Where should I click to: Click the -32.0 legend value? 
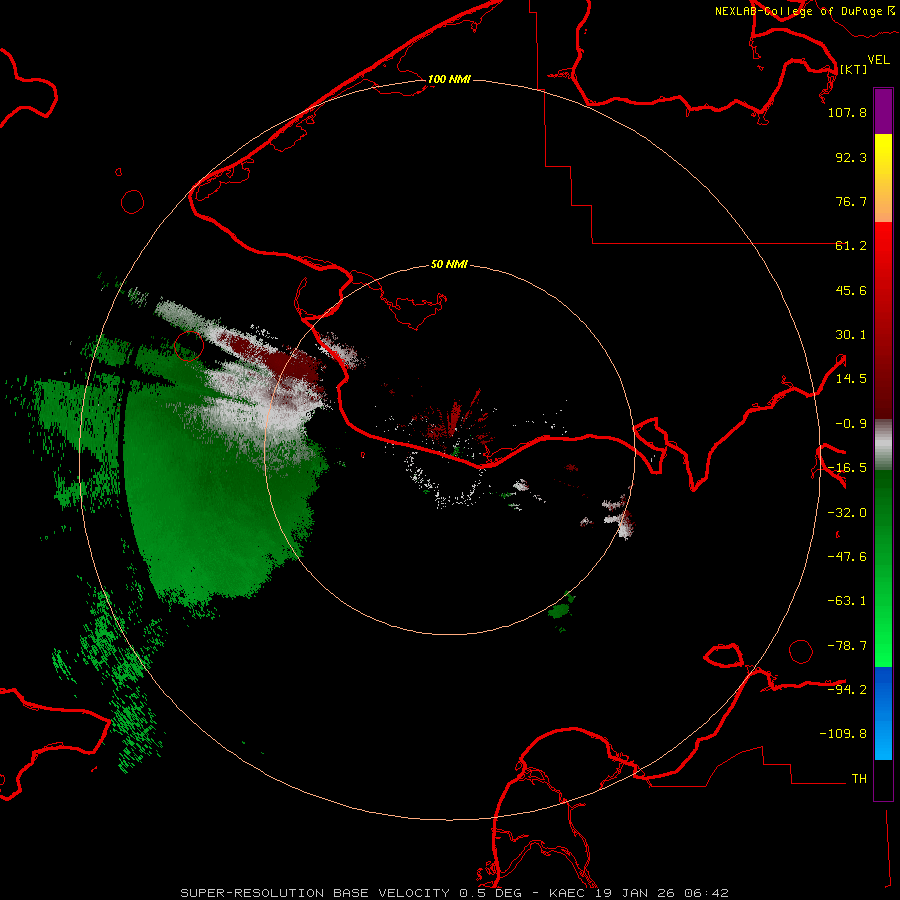(x=847, y=513)
